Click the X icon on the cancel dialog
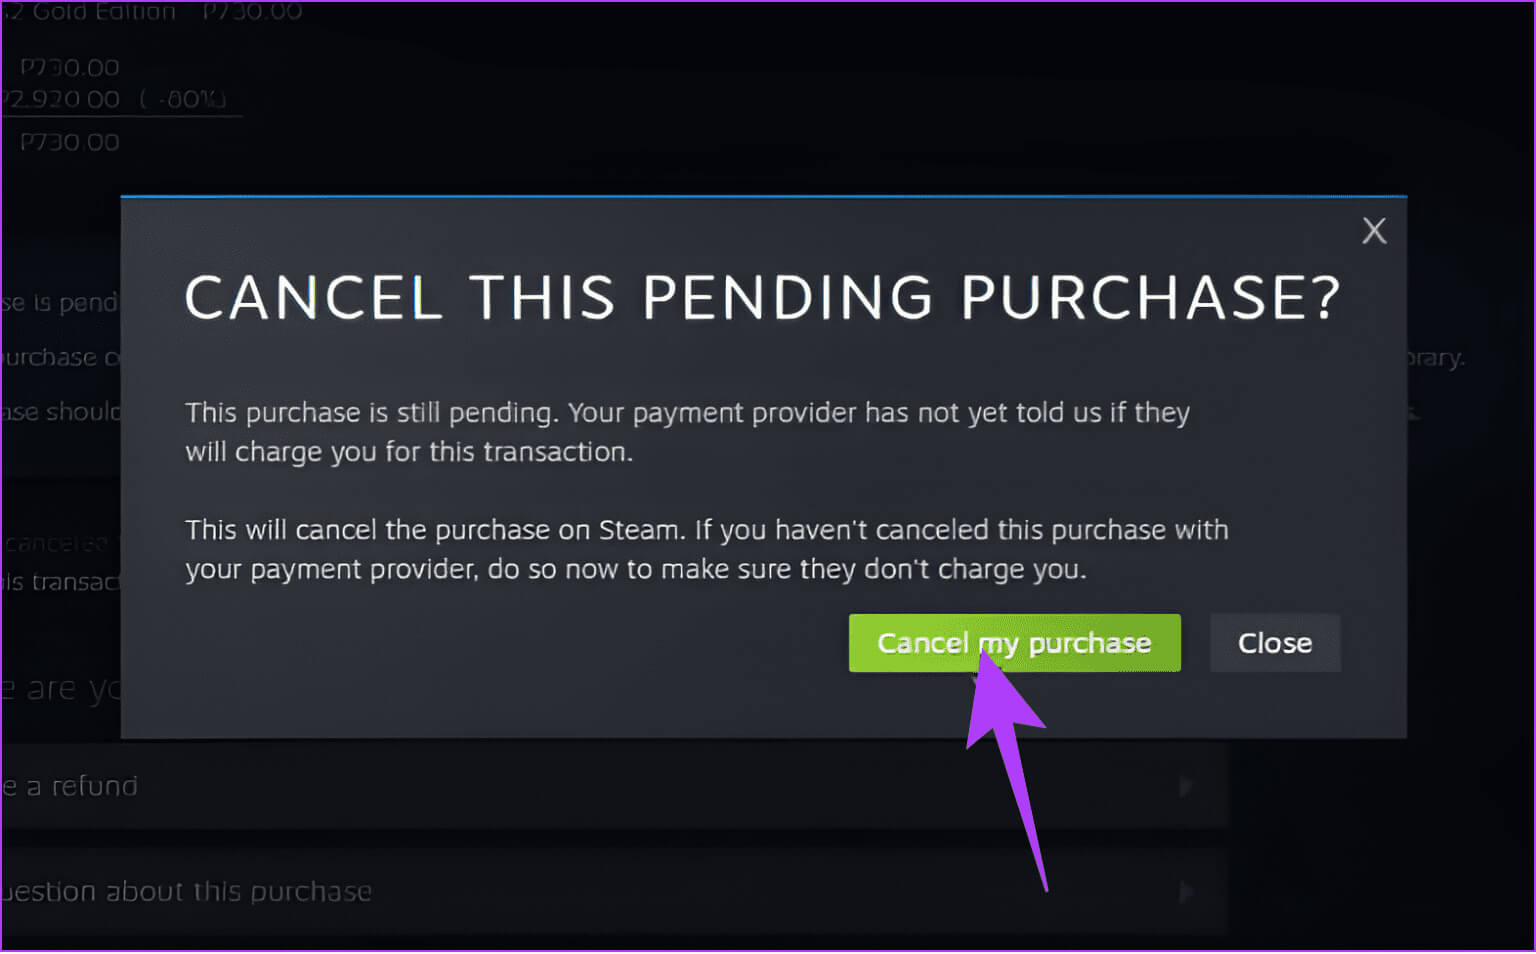 (x=1374, y=231)
